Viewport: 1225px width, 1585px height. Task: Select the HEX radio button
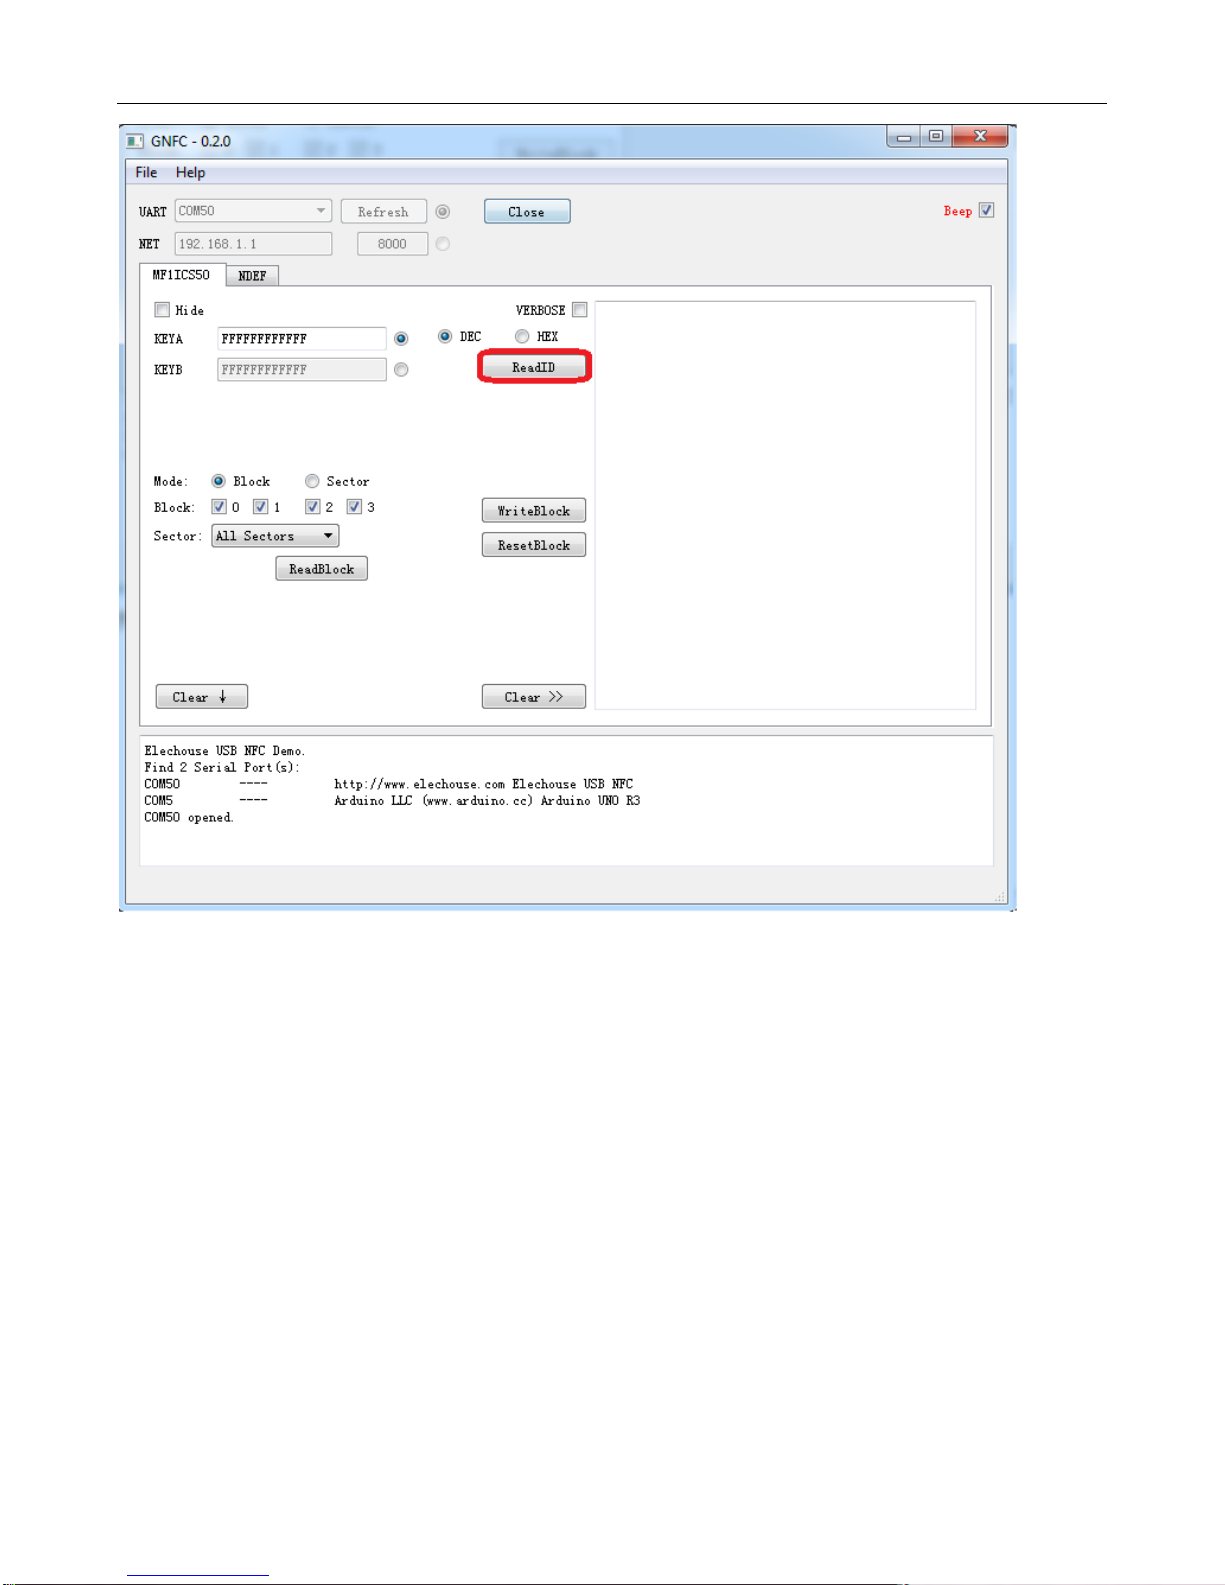(x=522, y=336)
